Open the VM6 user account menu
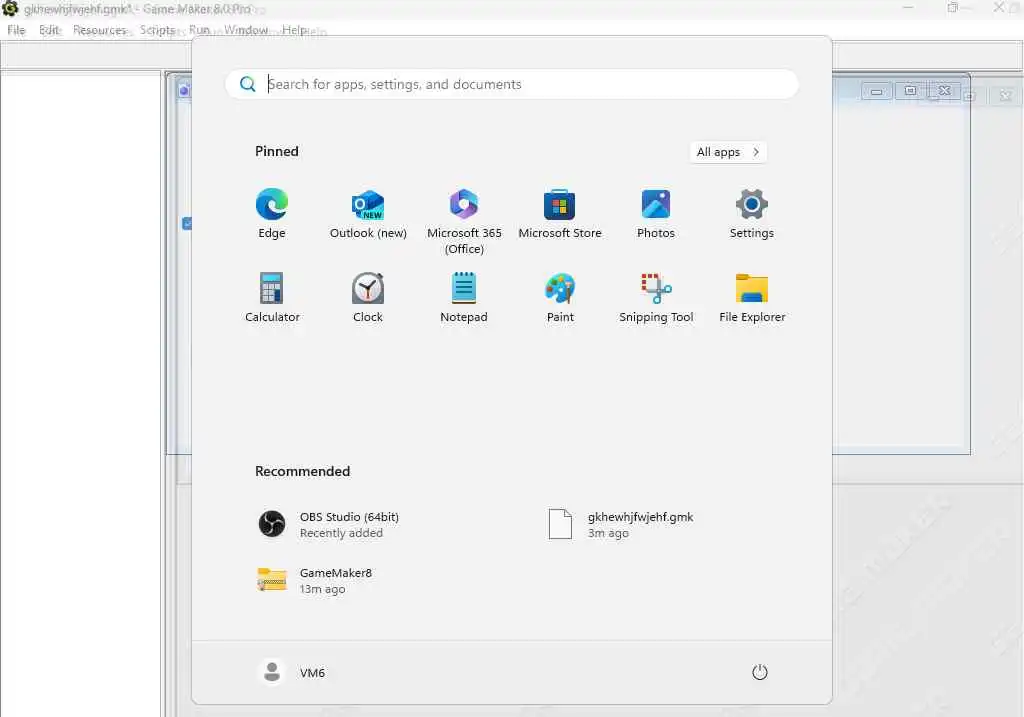Image resolution: width=1024 pixels, height=717 pixels. click(x=291, y=672)
